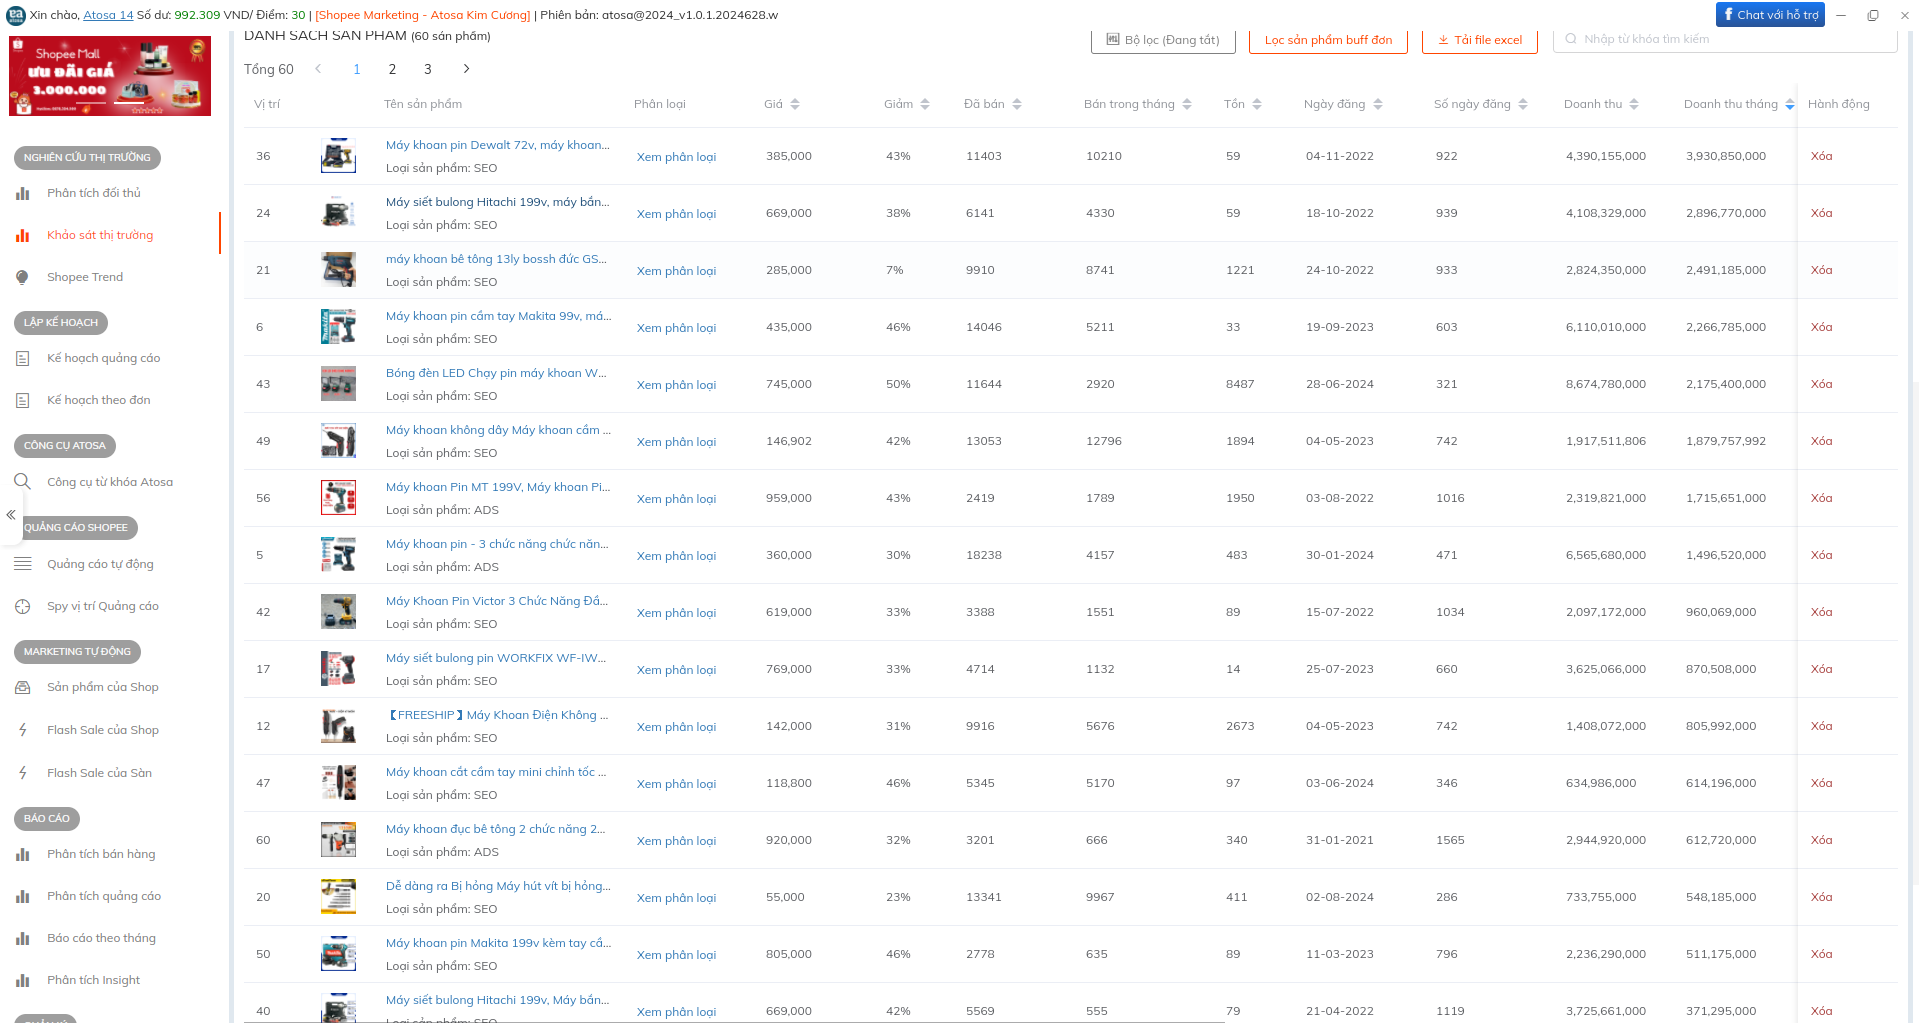
Task: Click the Công cụ từ khóa search icon
Action: [x=22, y=482]
